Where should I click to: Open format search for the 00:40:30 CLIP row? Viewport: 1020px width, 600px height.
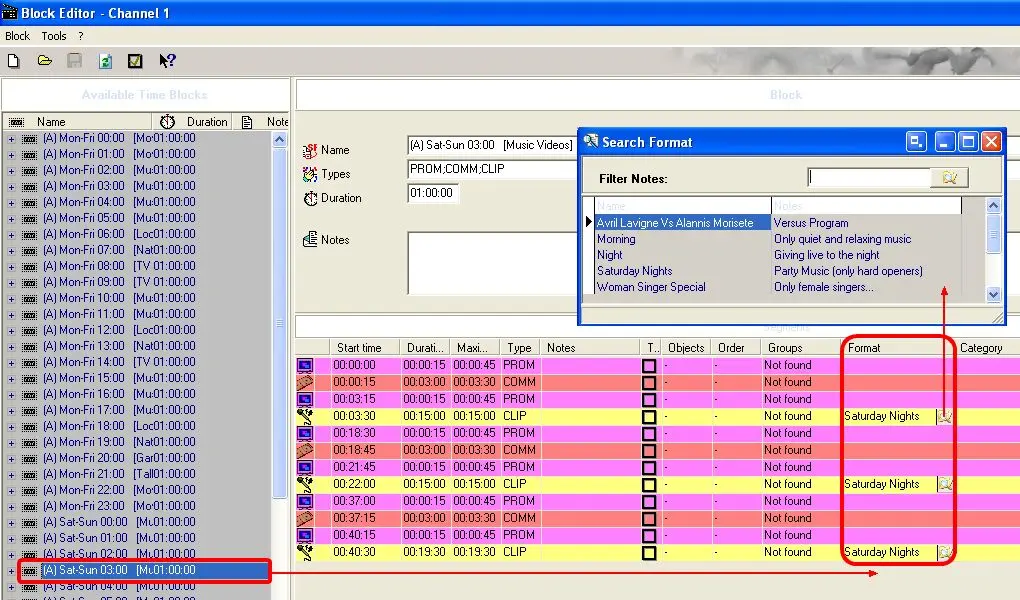click(944, 552)
